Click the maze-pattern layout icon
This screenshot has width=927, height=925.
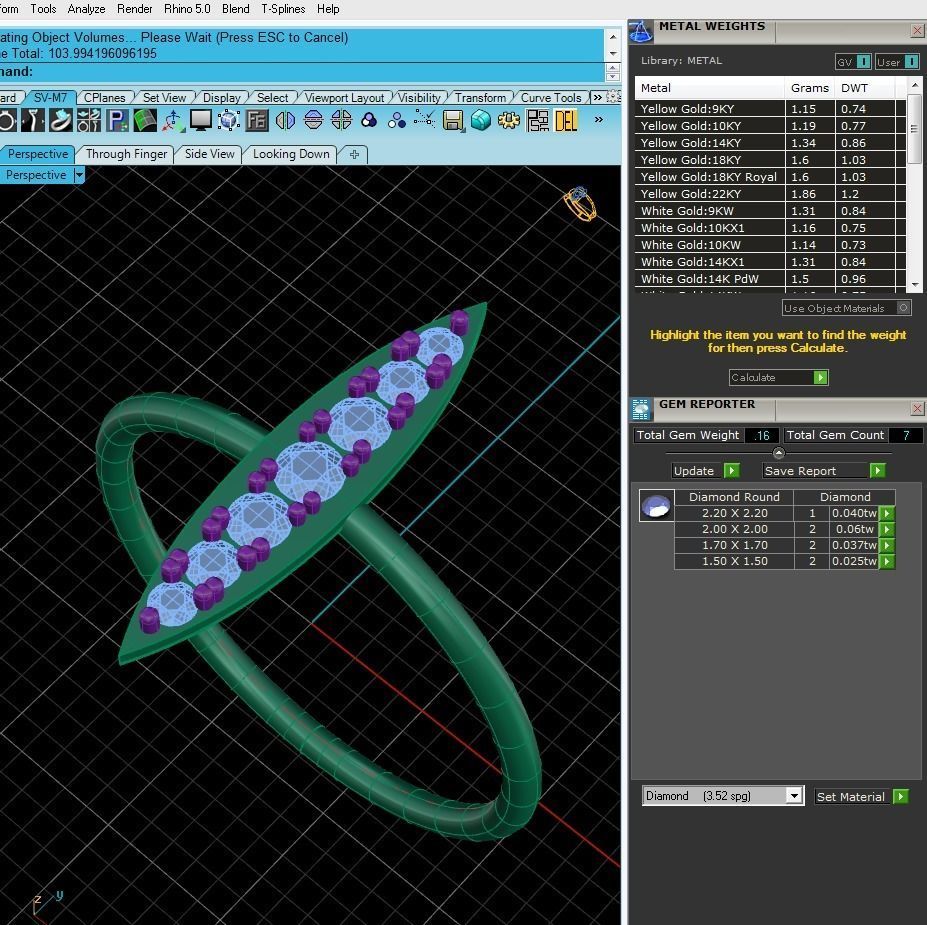[537, 121]
